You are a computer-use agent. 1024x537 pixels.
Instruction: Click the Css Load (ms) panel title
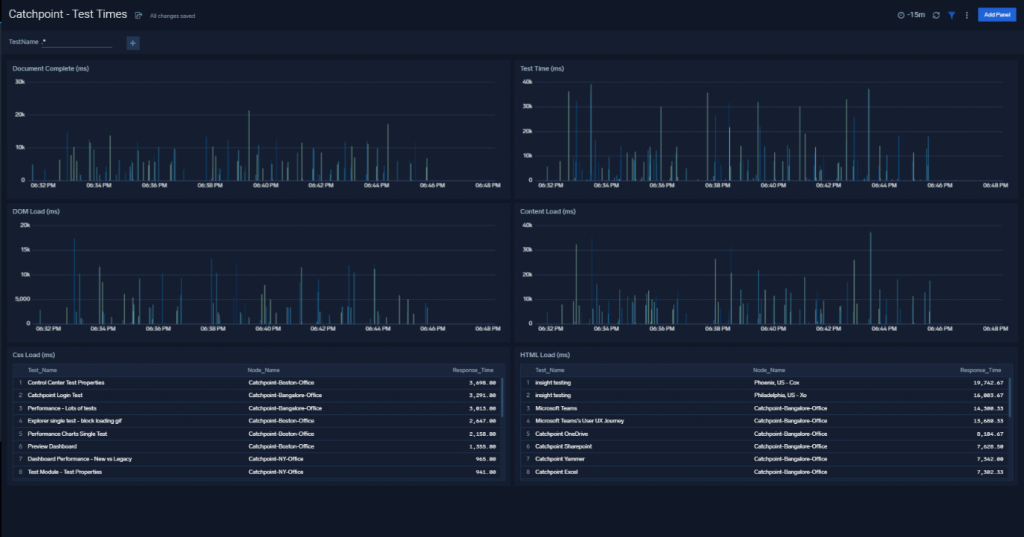pos(33,355)
